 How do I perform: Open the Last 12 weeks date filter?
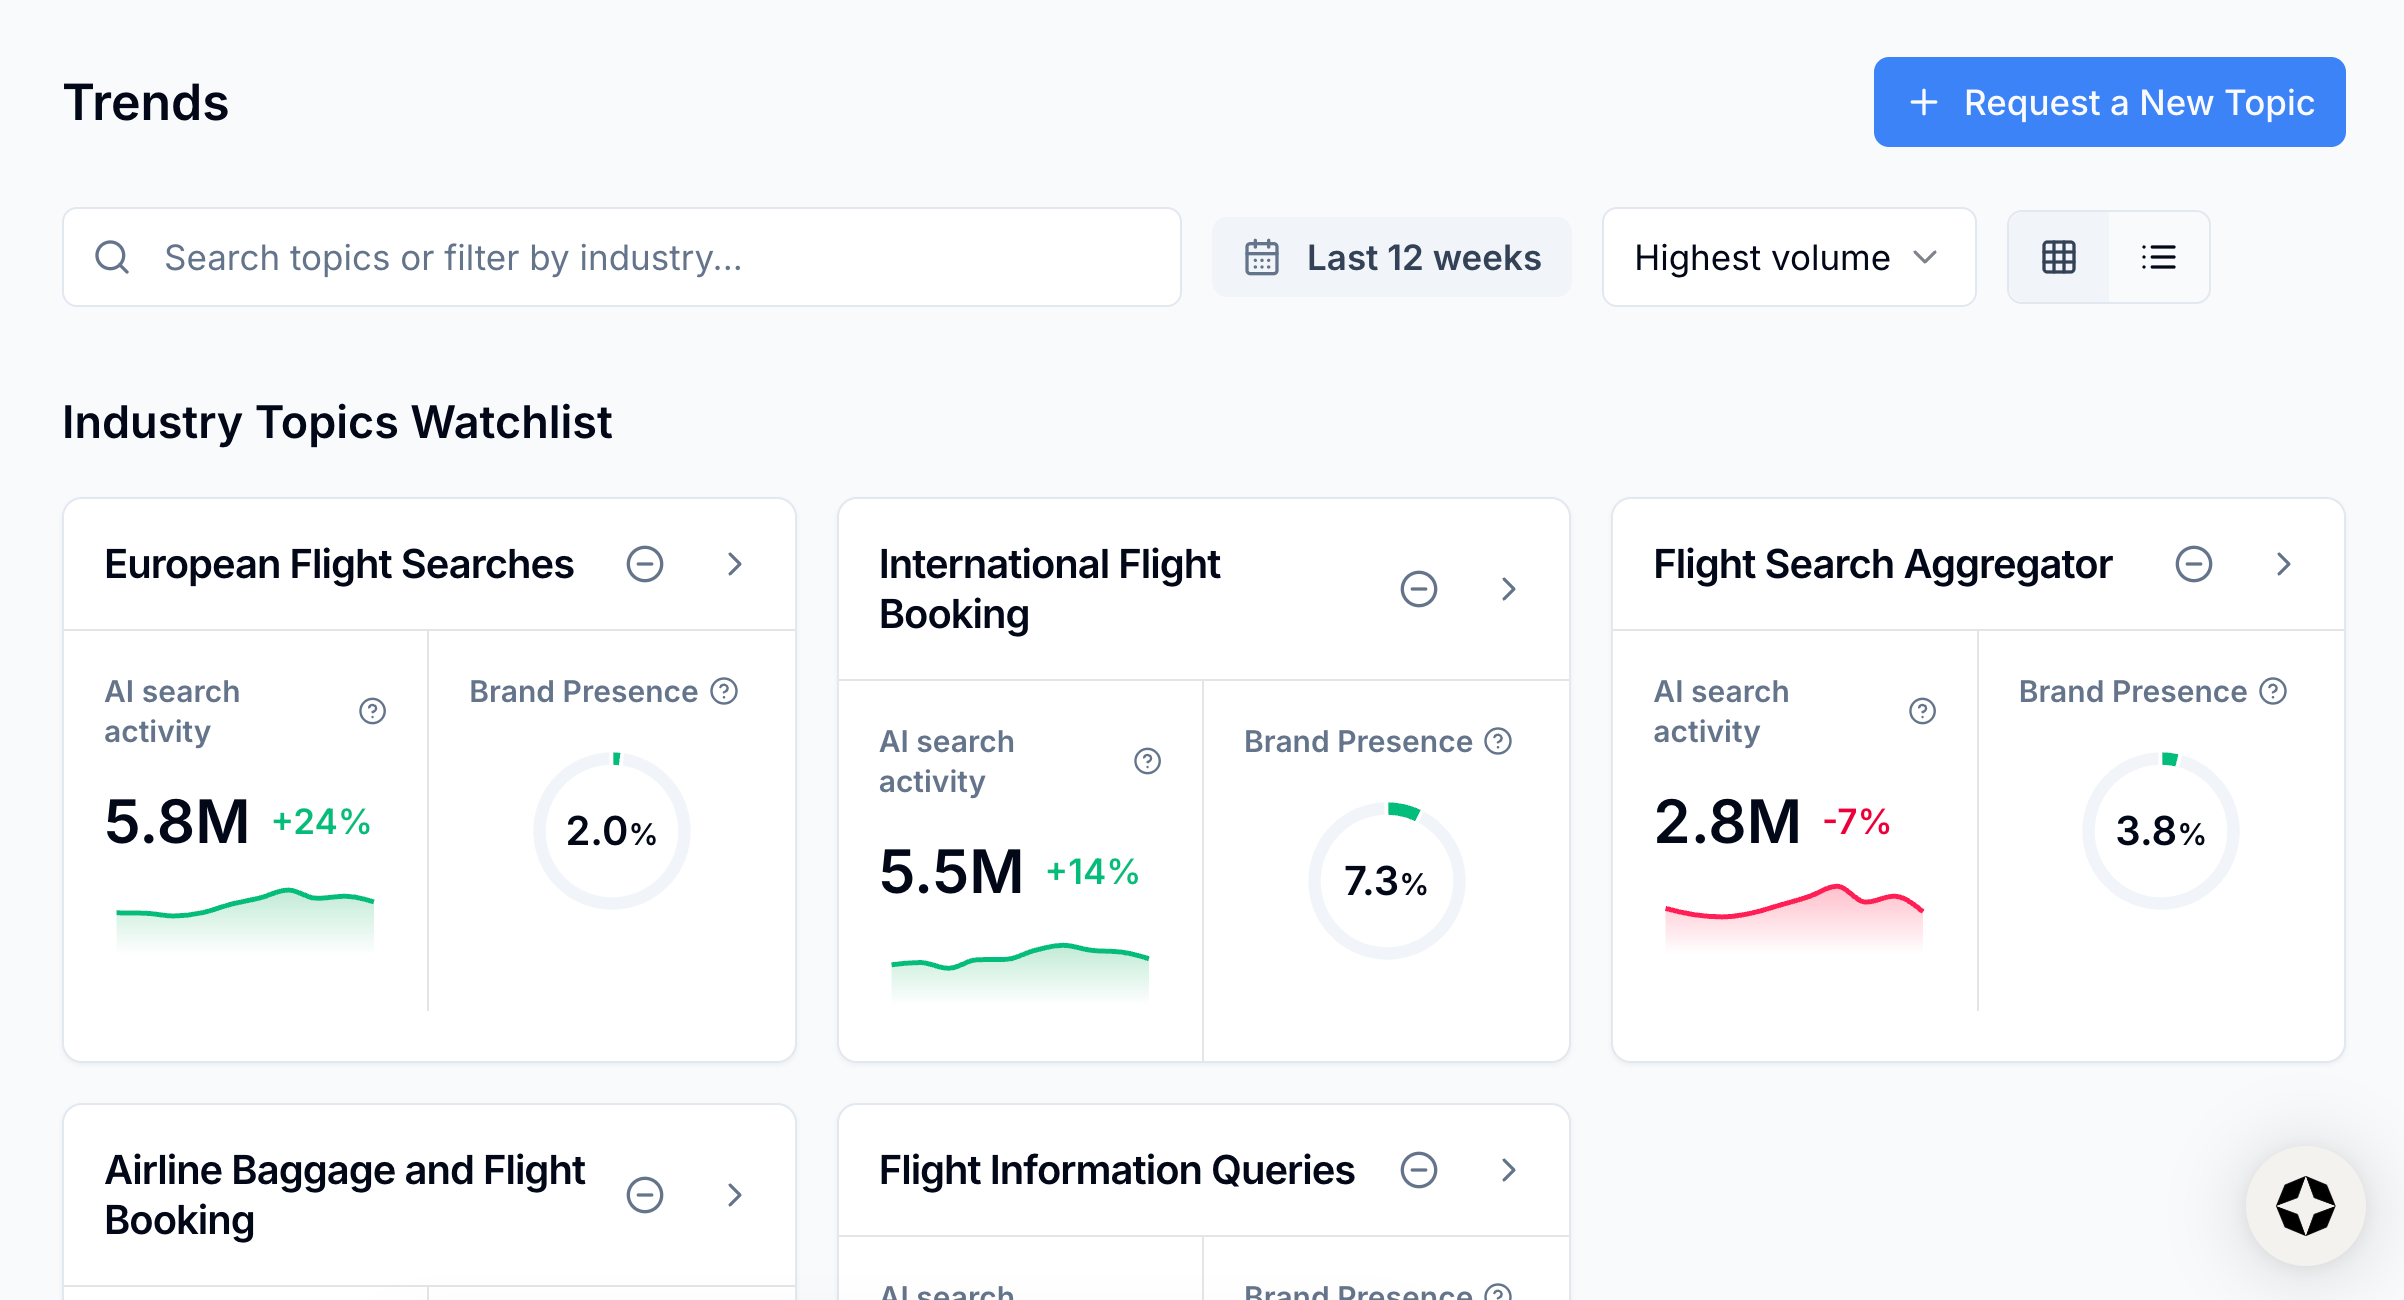[1391, 257]
